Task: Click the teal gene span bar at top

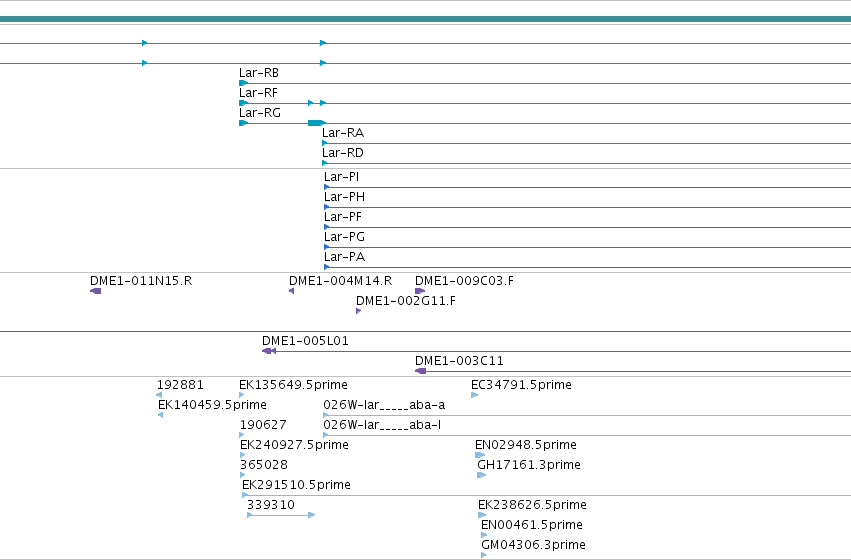Action: pos(426,20)
